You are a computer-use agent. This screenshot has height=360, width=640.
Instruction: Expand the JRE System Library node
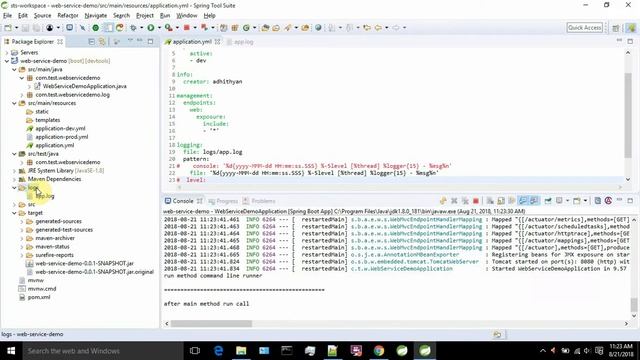14,171
